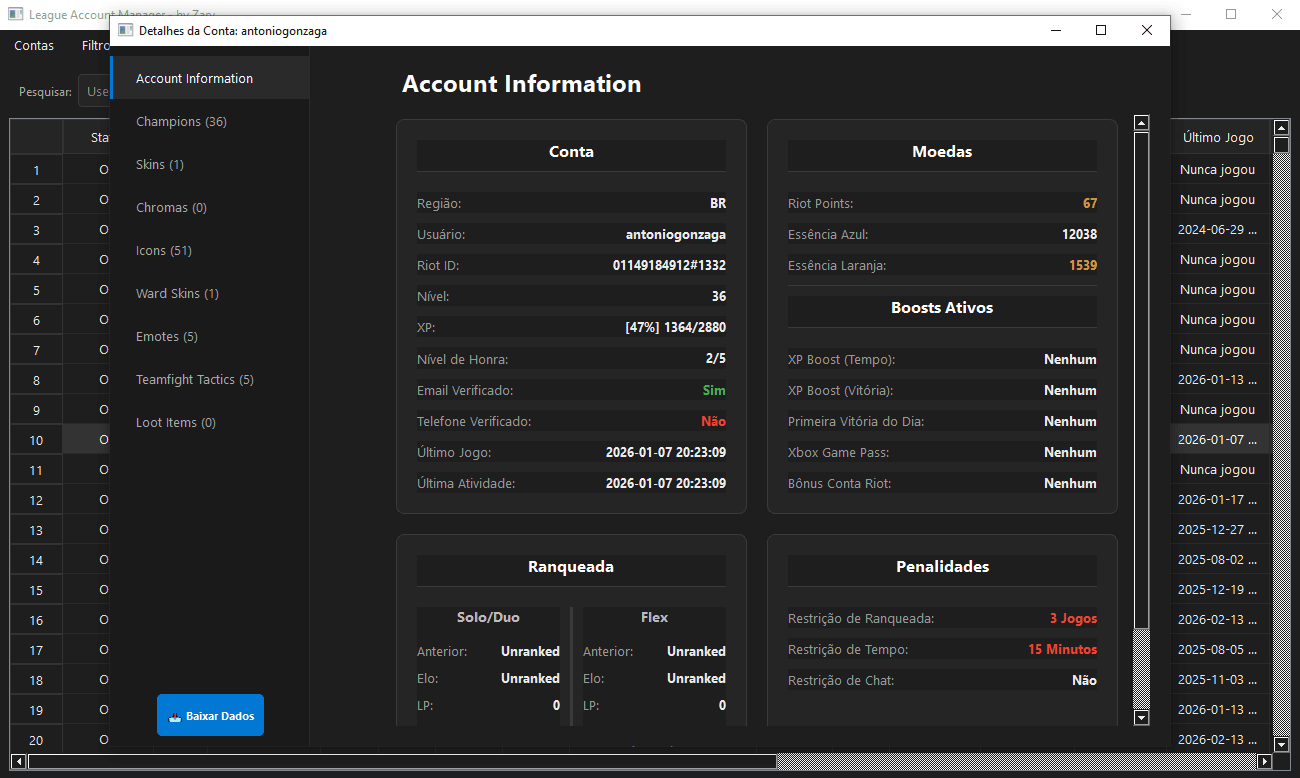
Task: Click the main table scroll-down arrow
Action: coord(1281,744)
